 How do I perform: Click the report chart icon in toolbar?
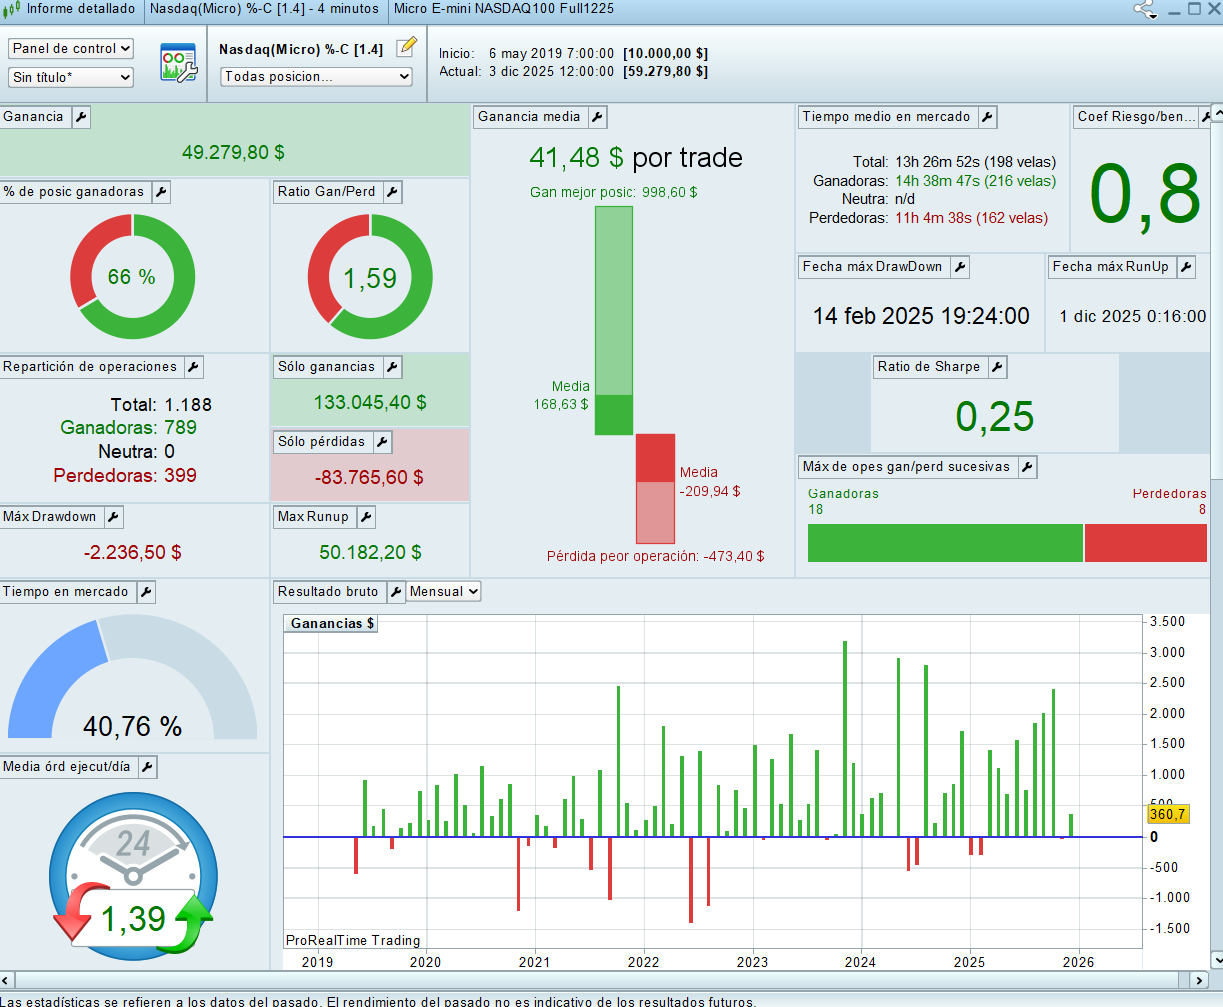(x=178, y=62)
